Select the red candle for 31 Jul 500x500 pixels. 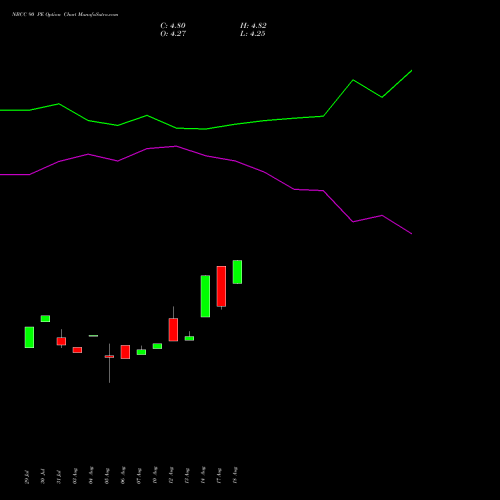pos(61,341)
